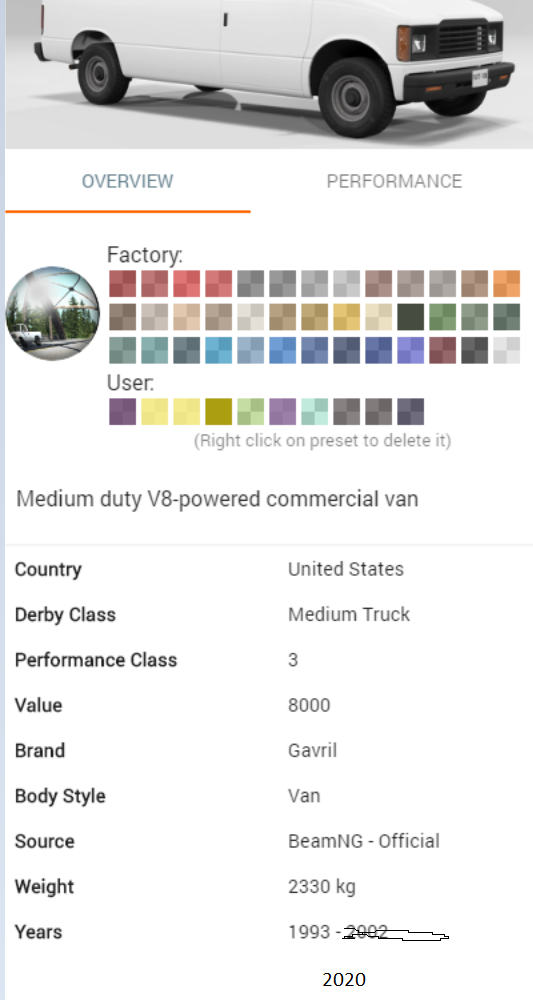Pick the maroon factory color swatch
This screenshot has height=1000, width=533.
[x=442, y=350]
